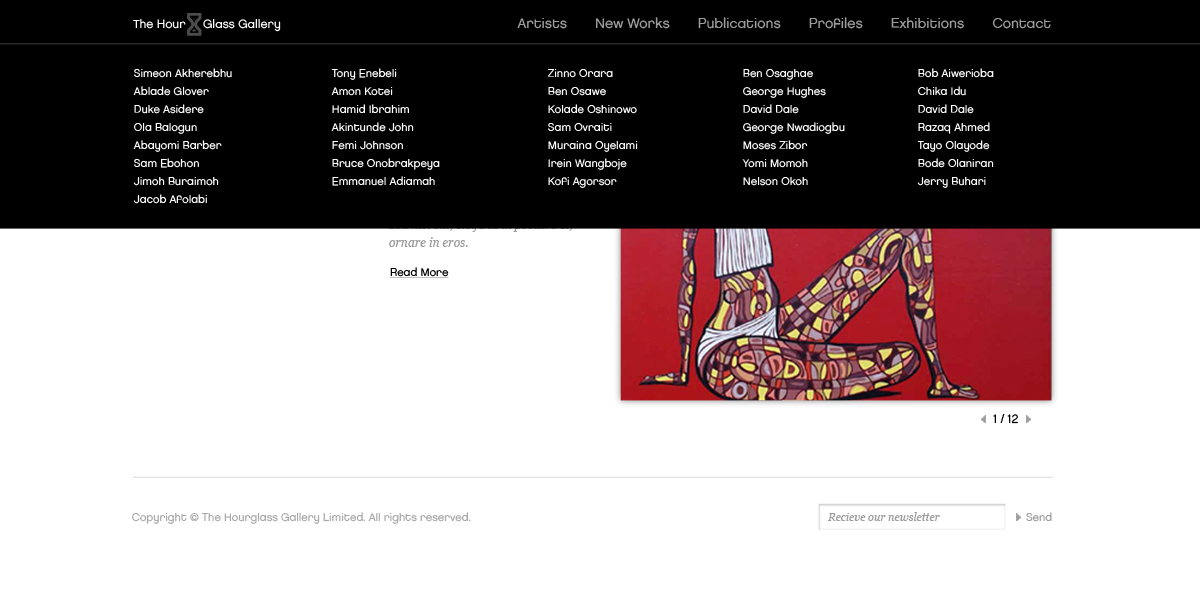
Task: Click the copyright notice text
Action: (301, 517)
